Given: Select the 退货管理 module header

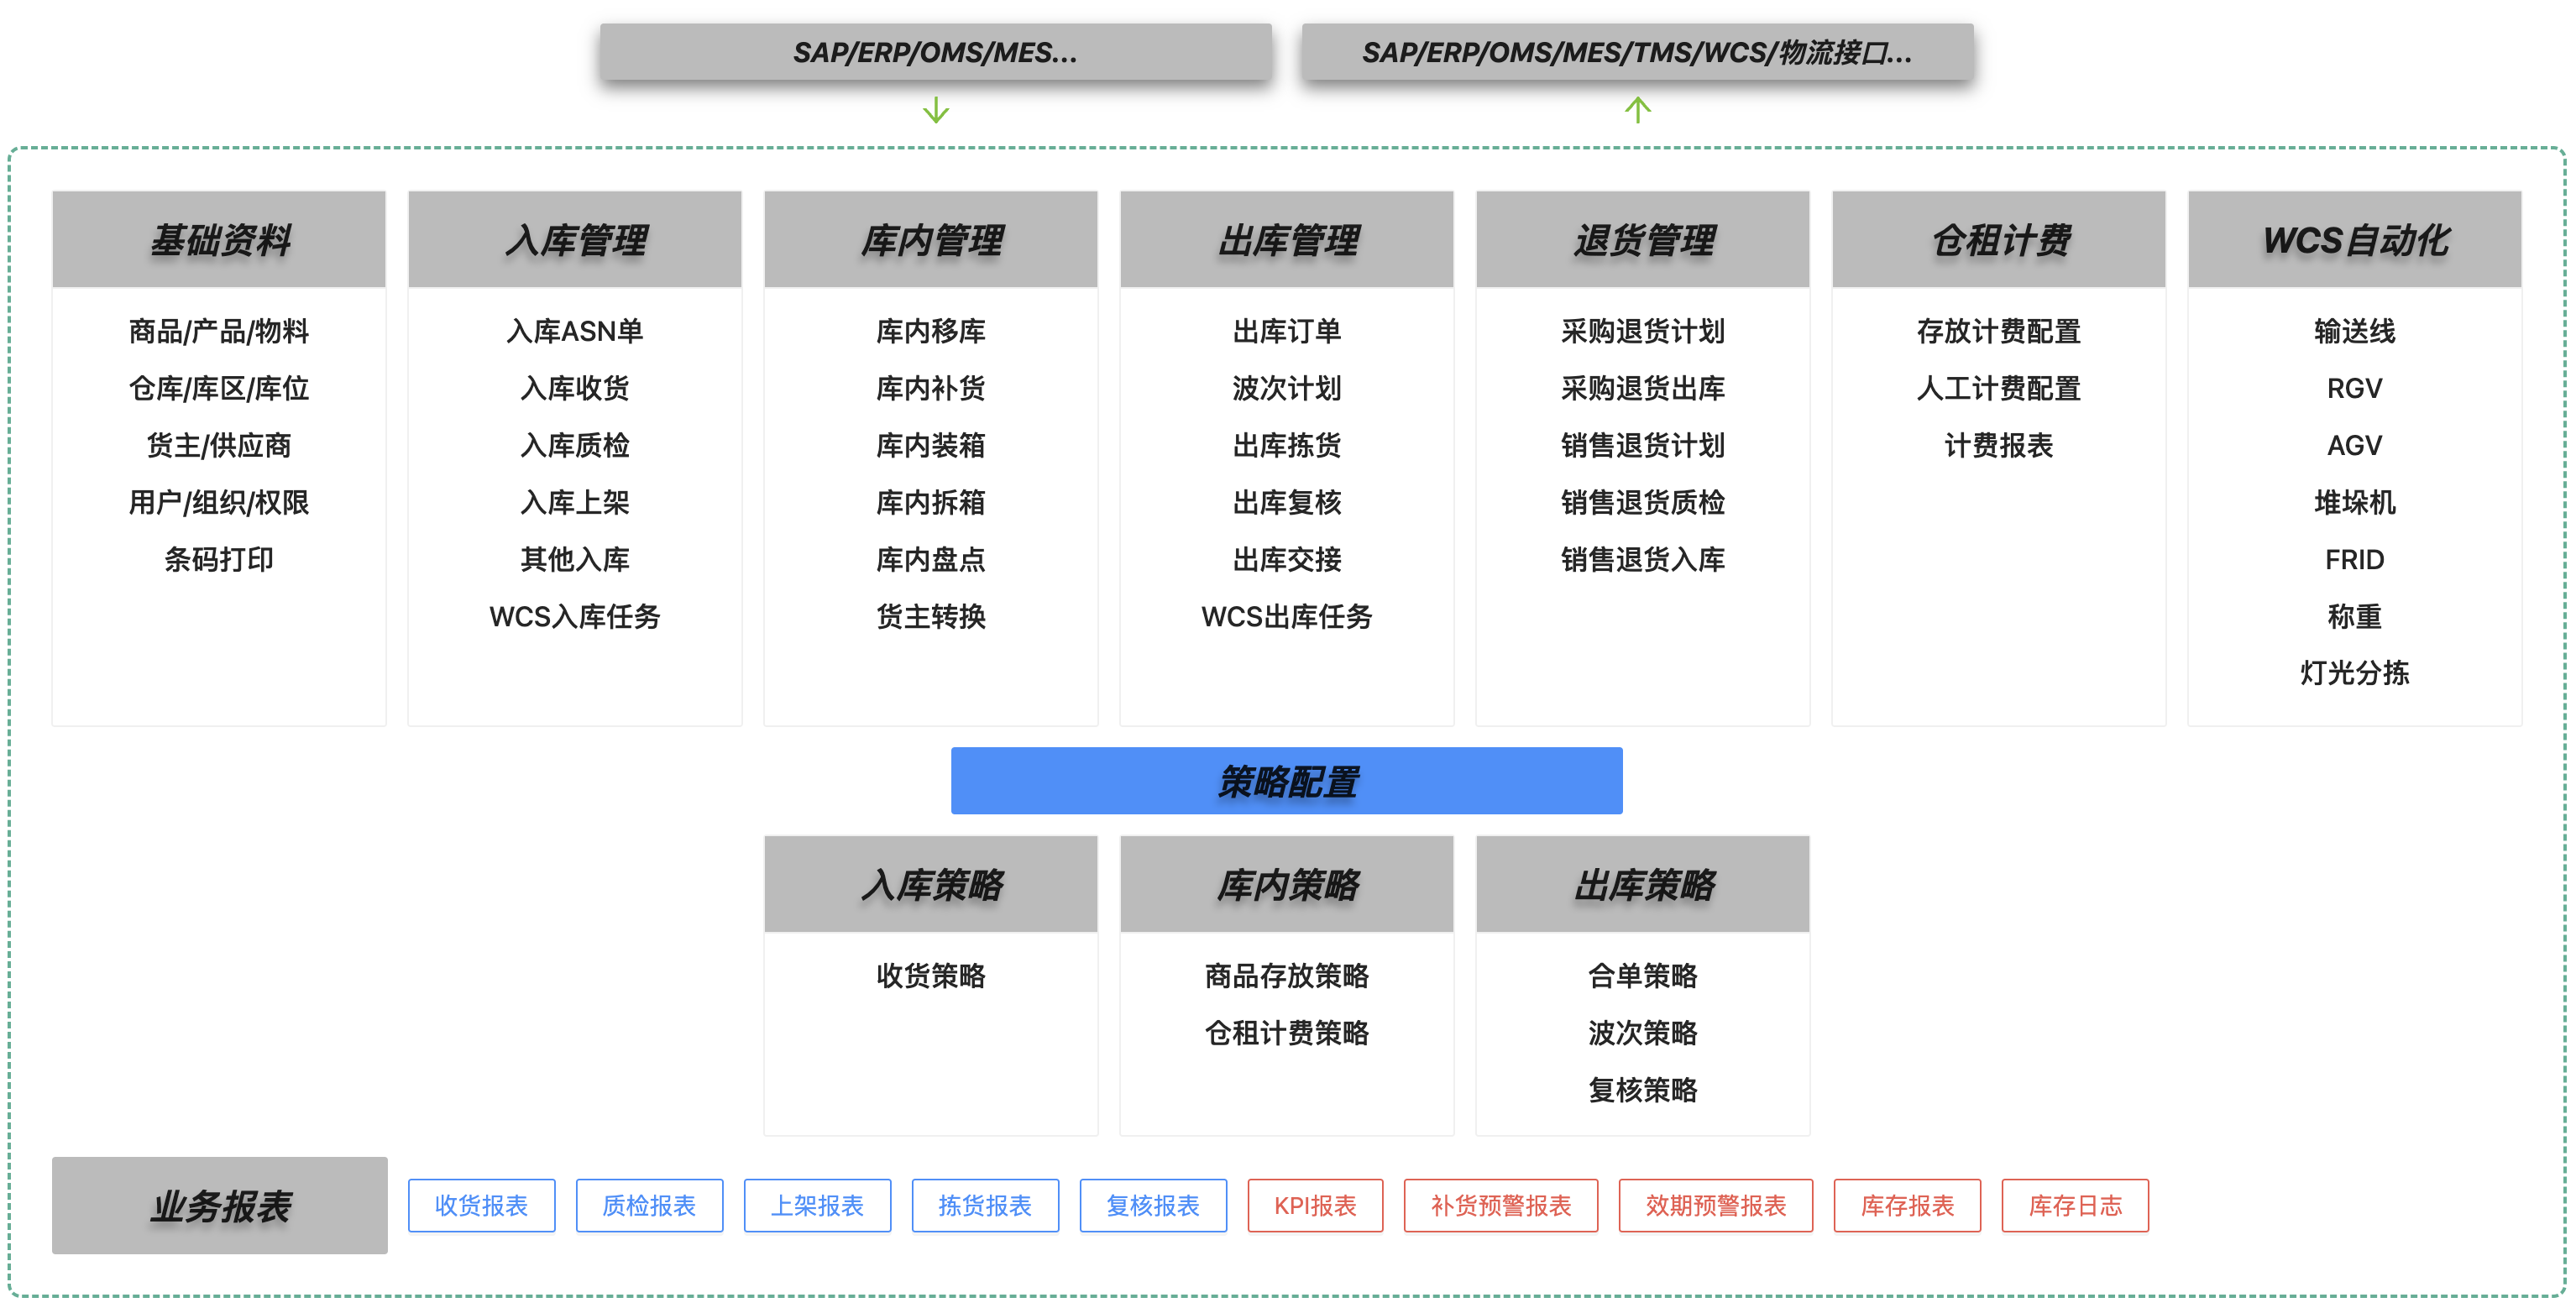Looking at the screenshot, I should [x=1643, y=240].
